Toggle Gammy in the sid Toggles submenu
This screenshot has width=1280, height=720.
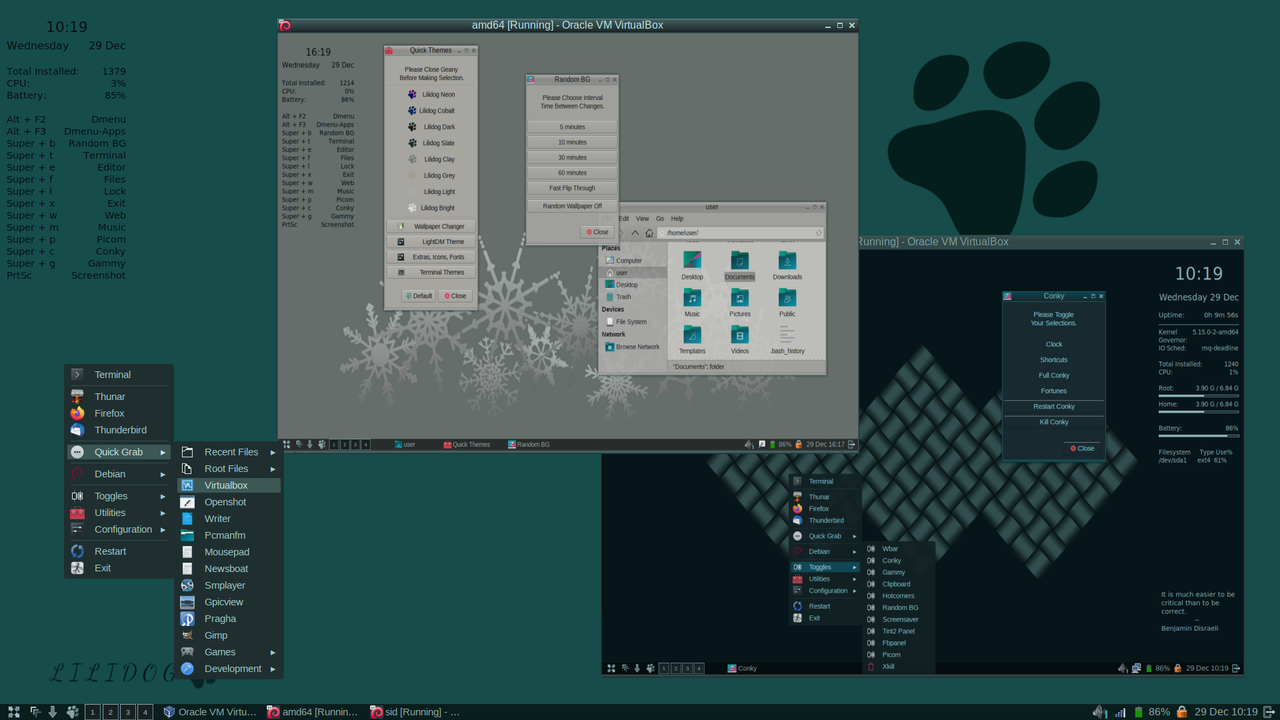tap(899, 572)
